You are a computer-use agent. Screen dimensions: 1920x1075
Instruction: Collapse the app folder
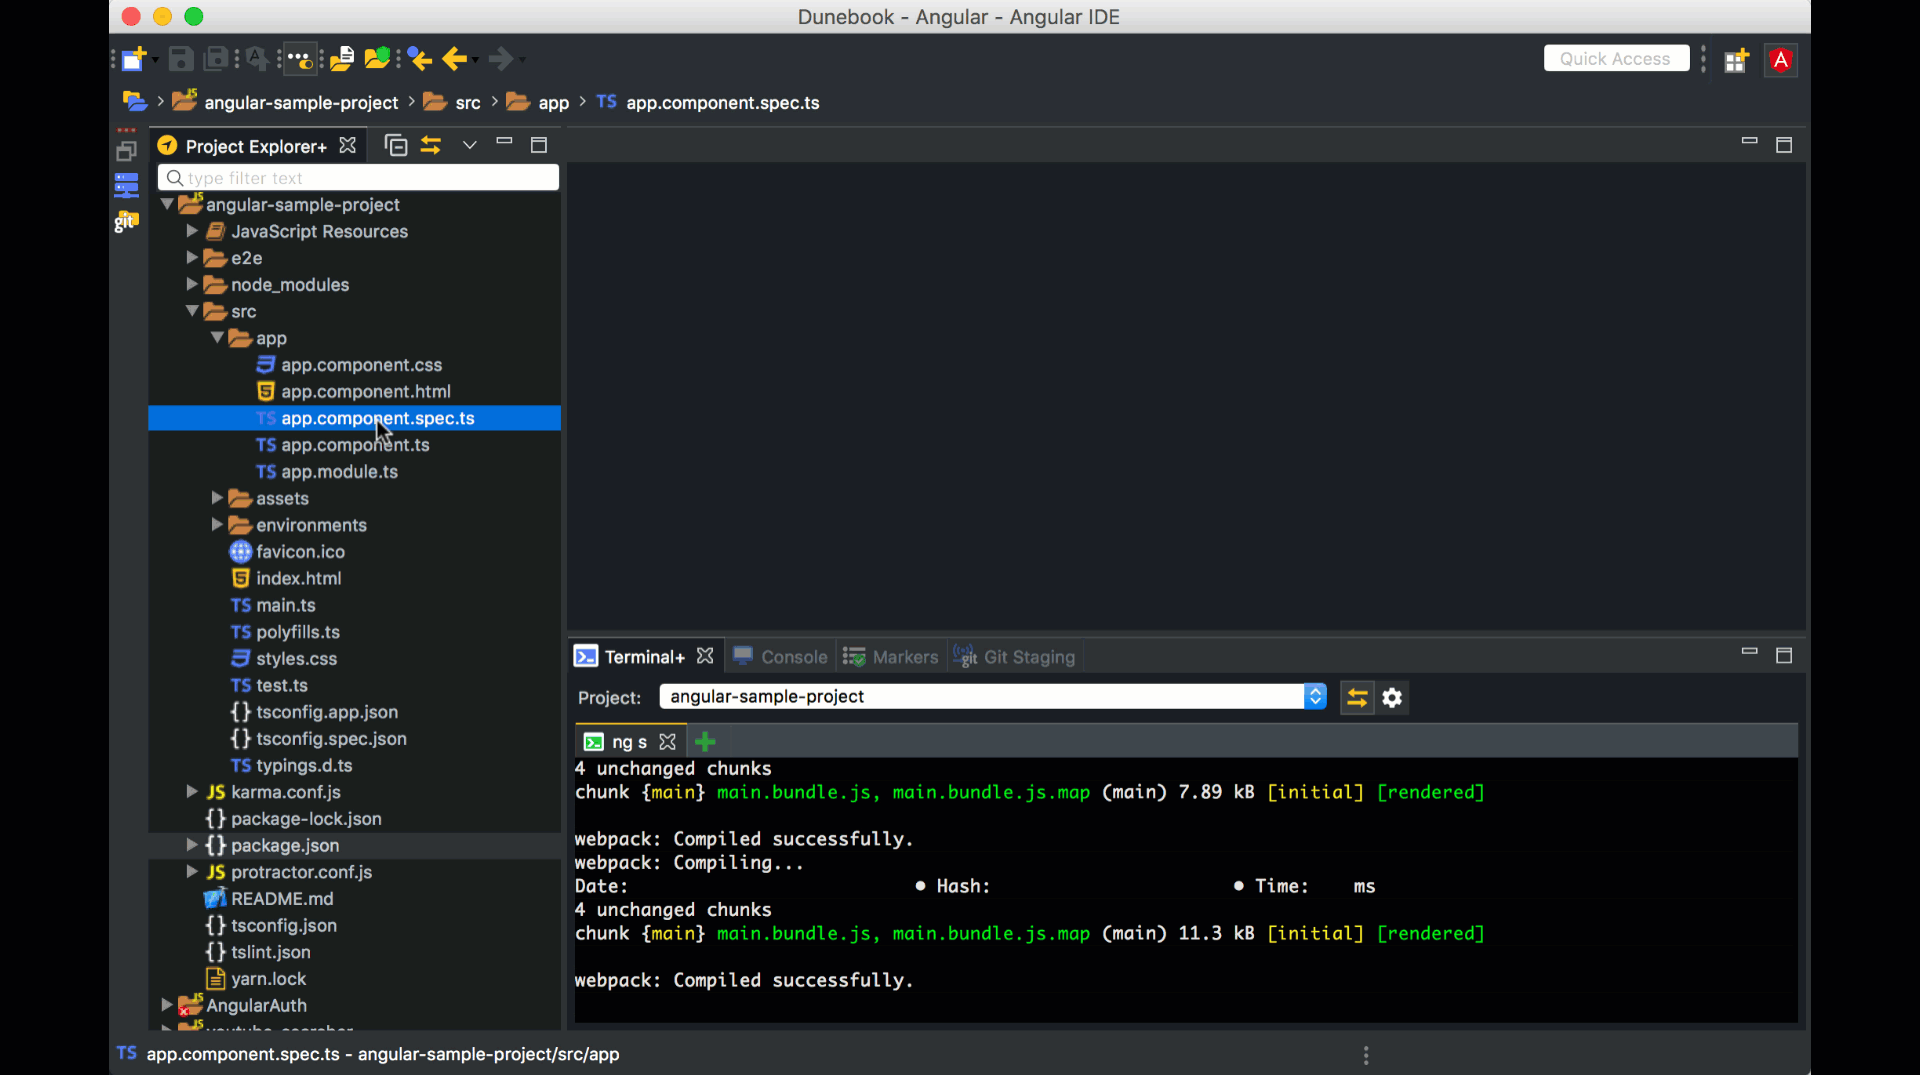coord(217,338)
